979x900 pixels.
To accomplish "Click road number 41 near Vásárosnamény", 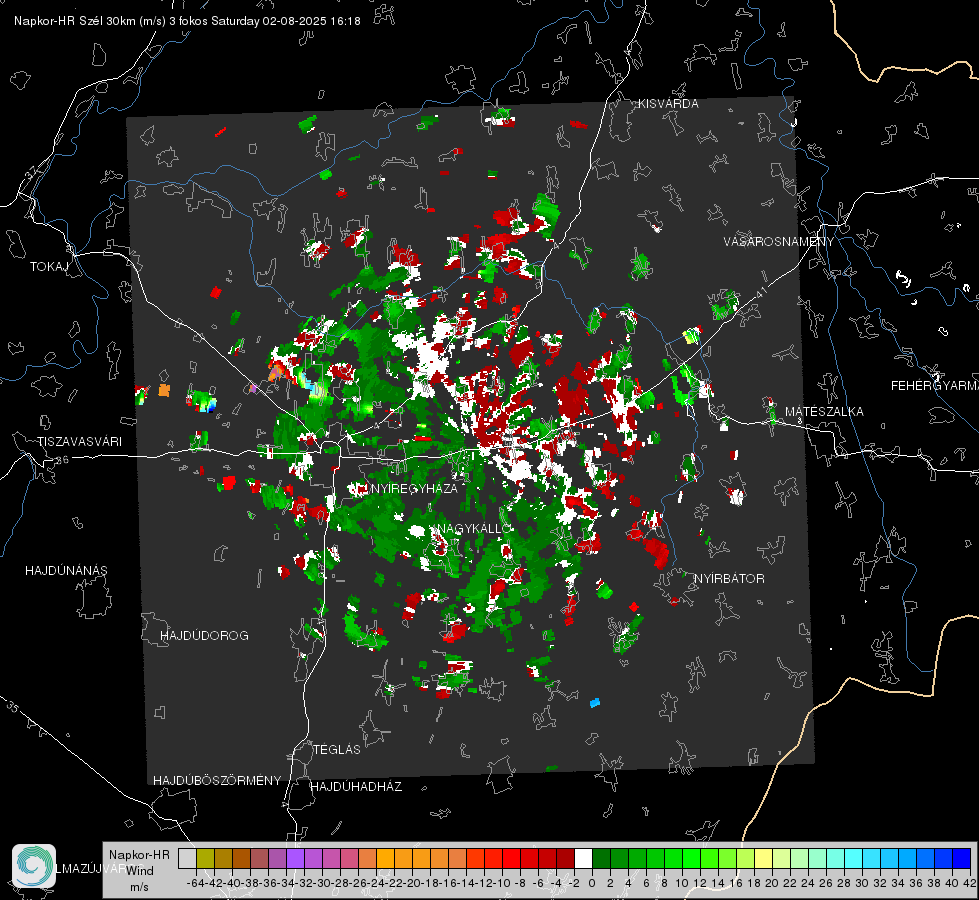I will (x=760, y=292).
